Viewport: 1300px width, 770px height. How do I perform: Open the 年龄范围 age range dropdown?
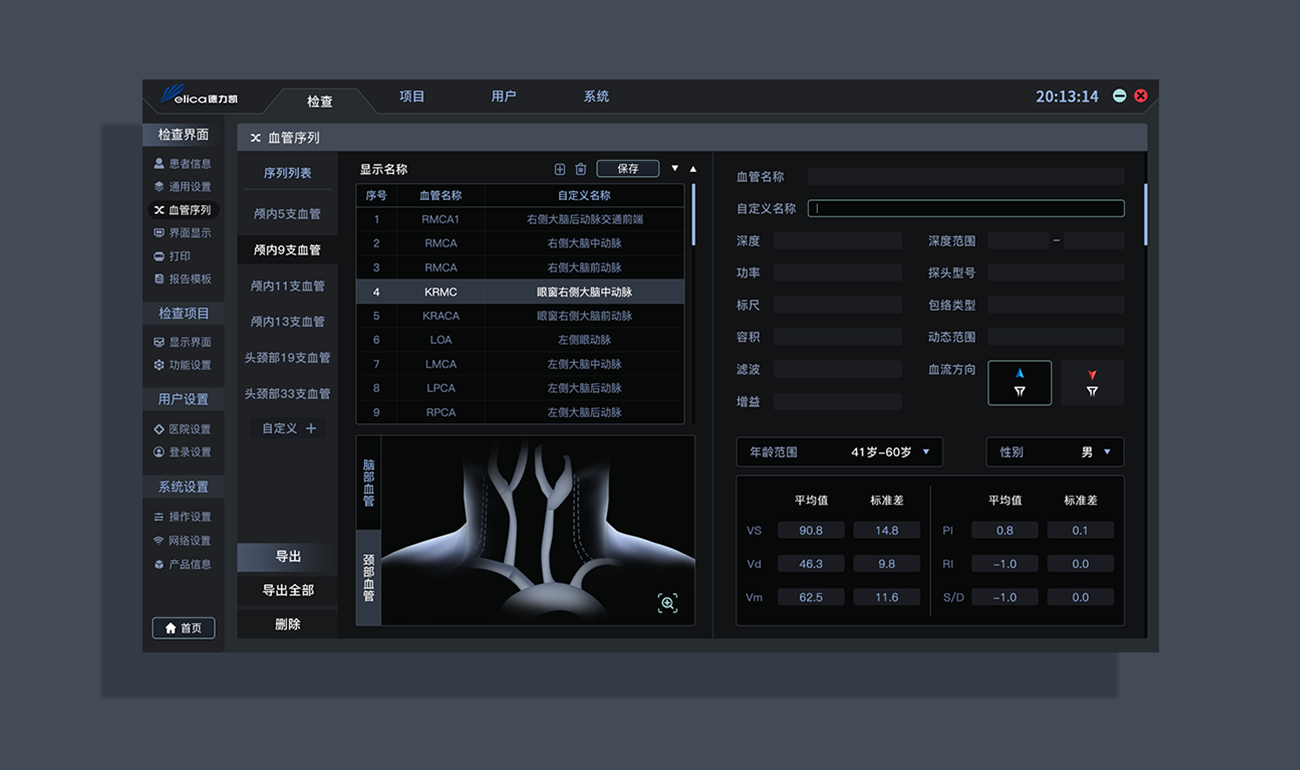click(839, 452)
